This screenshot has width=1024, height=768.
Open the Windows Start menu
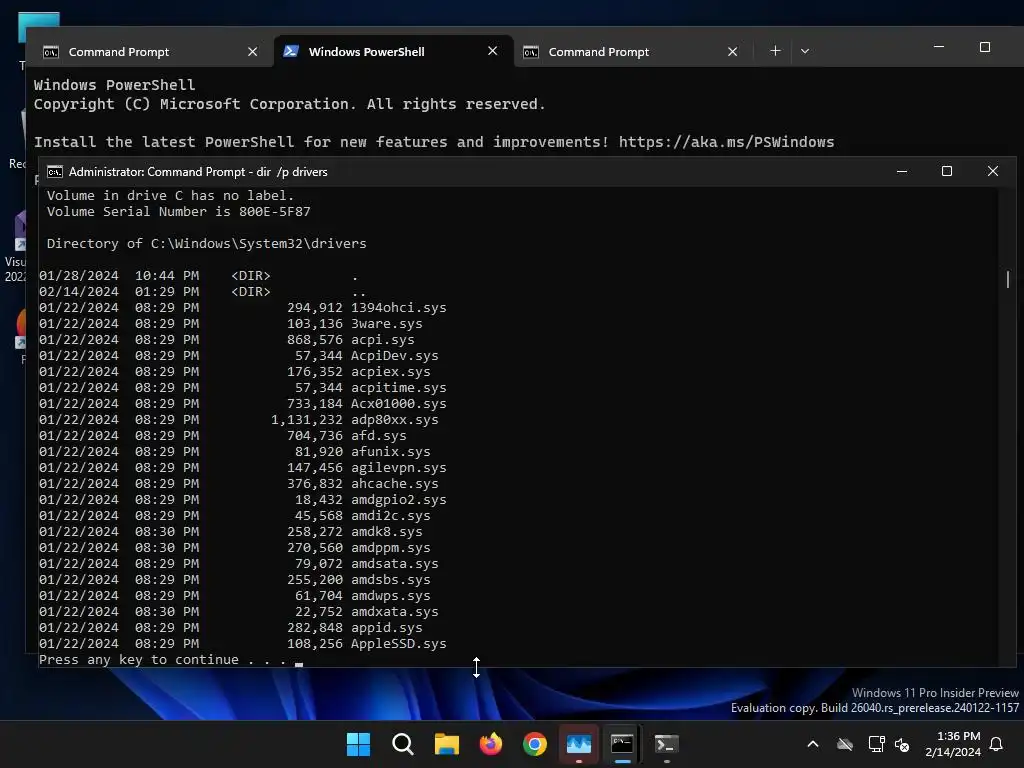tap(358, 744)
